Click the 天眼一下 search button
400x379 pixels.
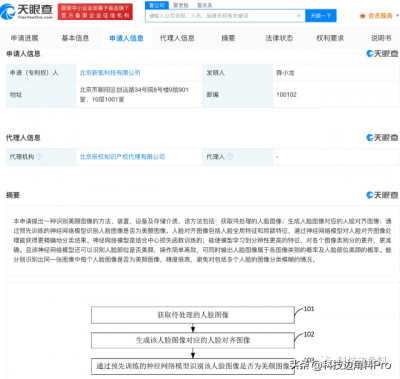click(321, 16)
